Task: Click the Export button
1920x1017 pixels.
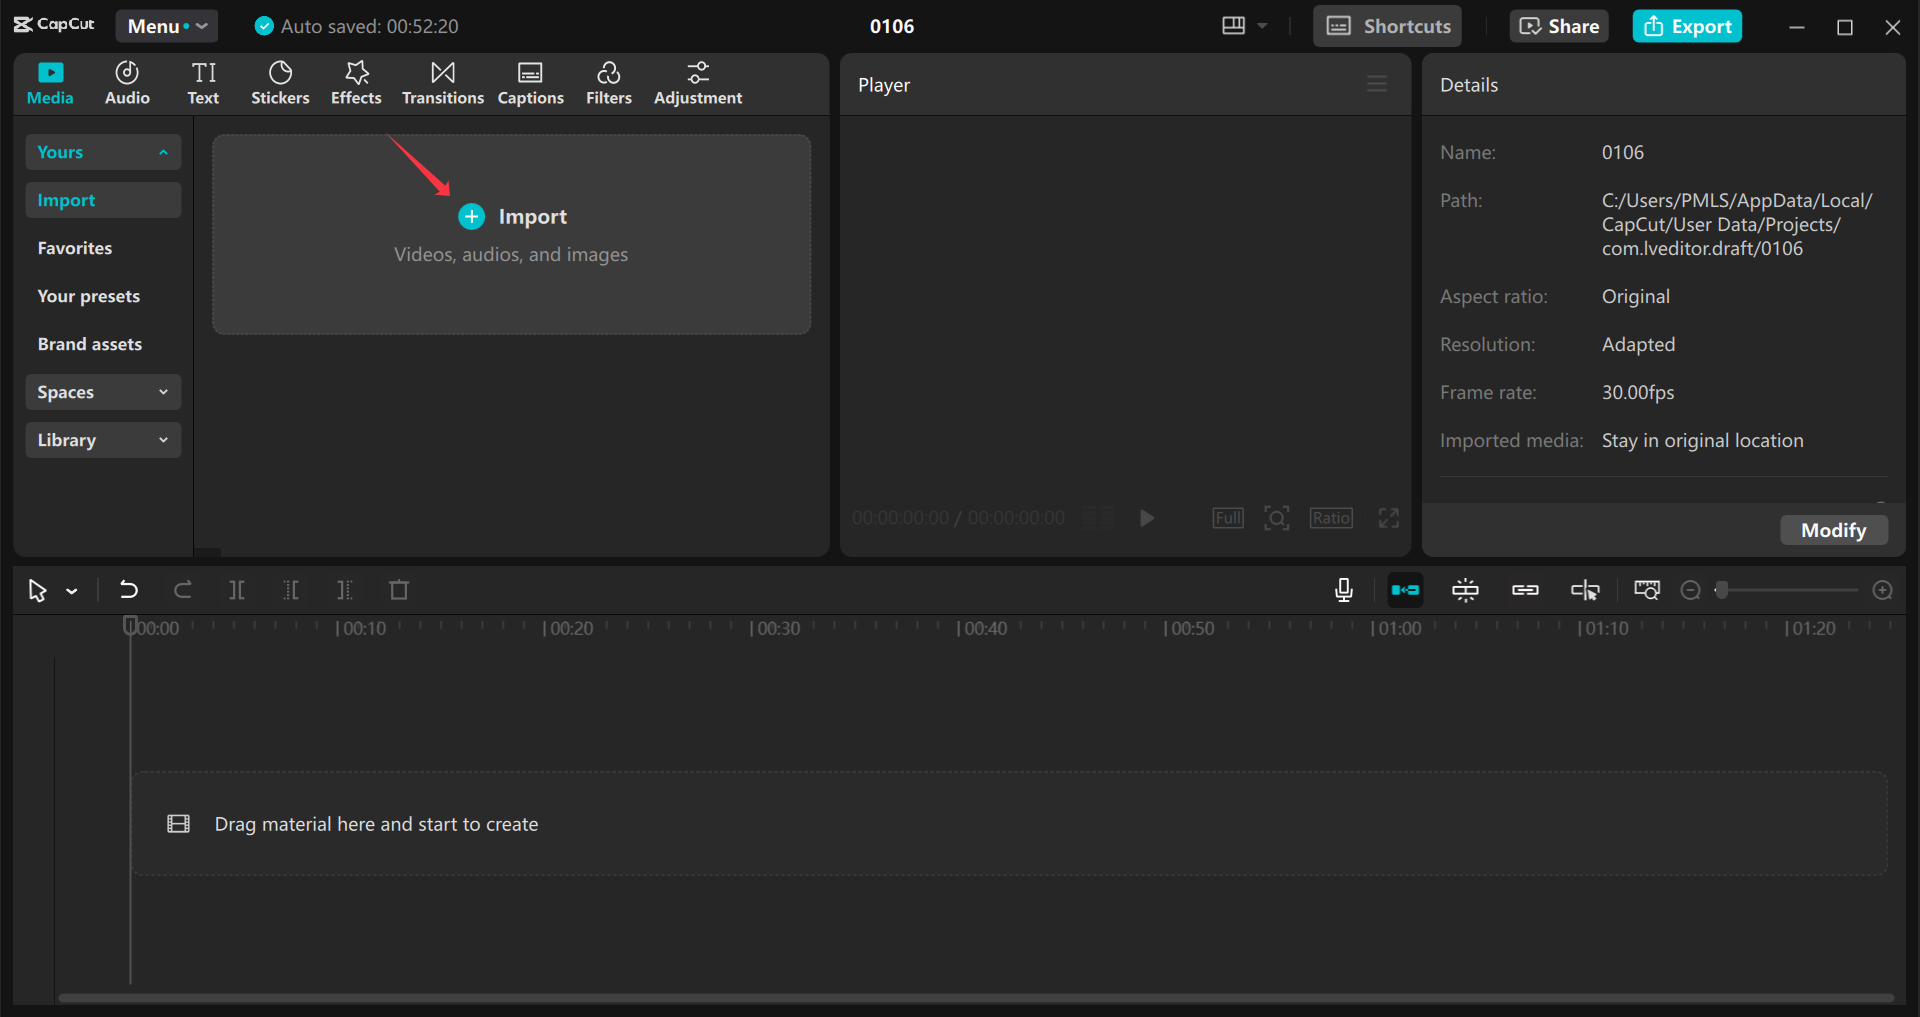Action: (x=1686, y=26)
